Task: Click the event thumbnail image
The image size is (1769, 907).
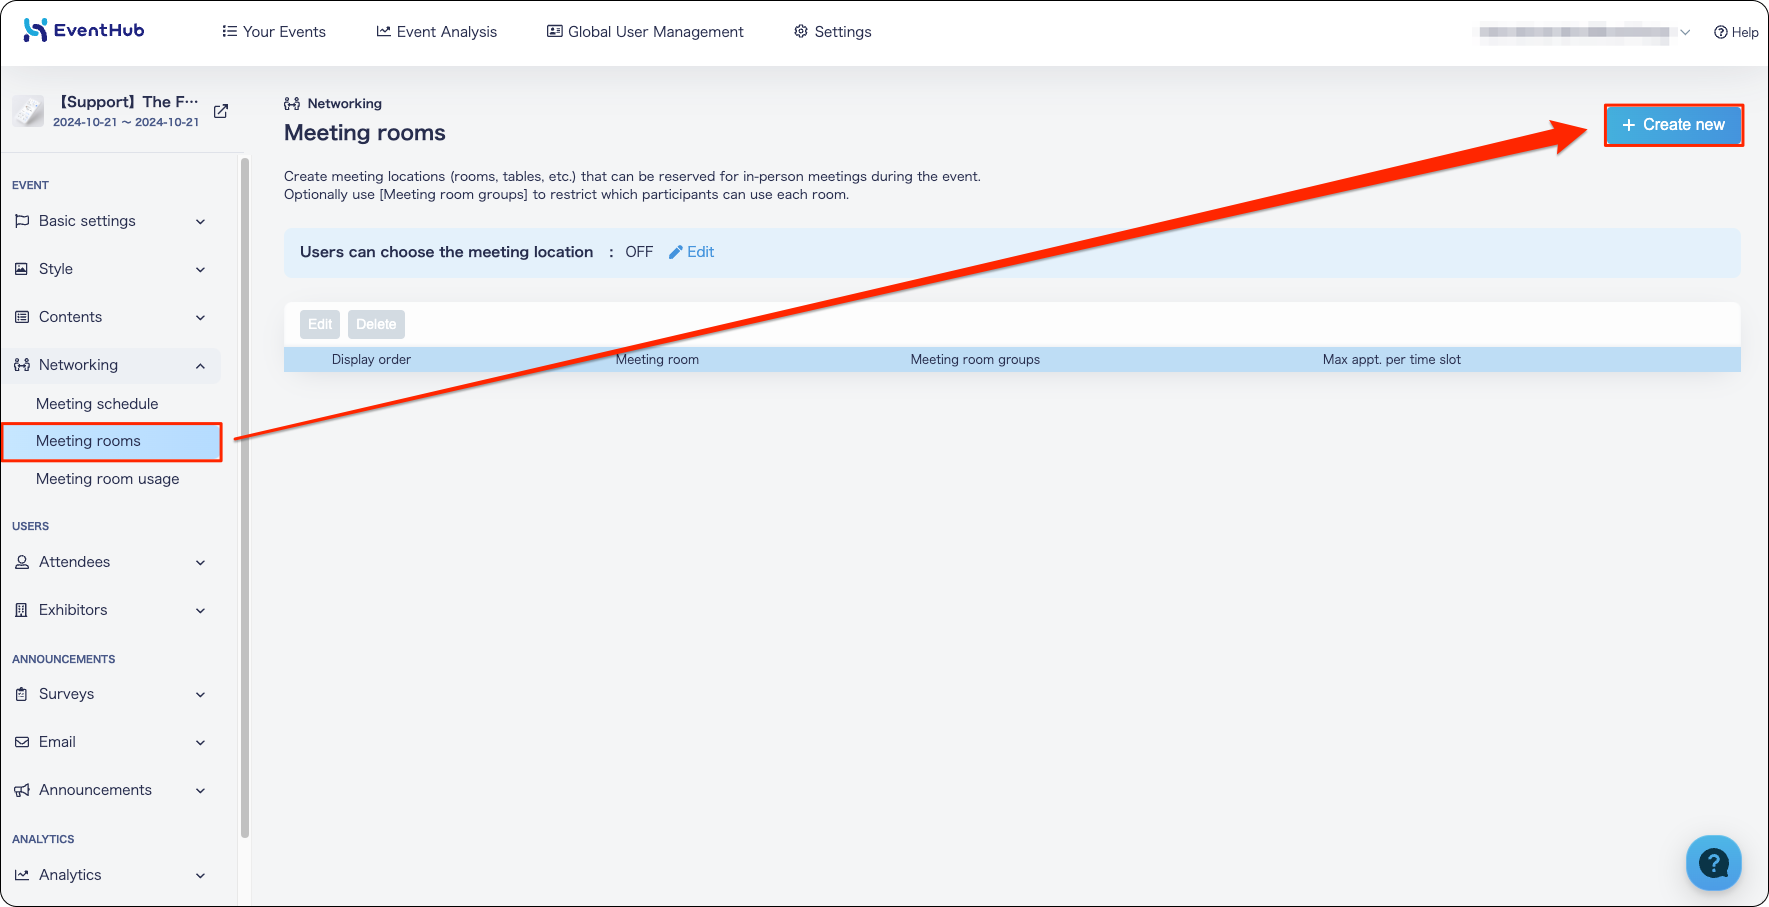Action: pyautogui.click(x=28, y=111)
